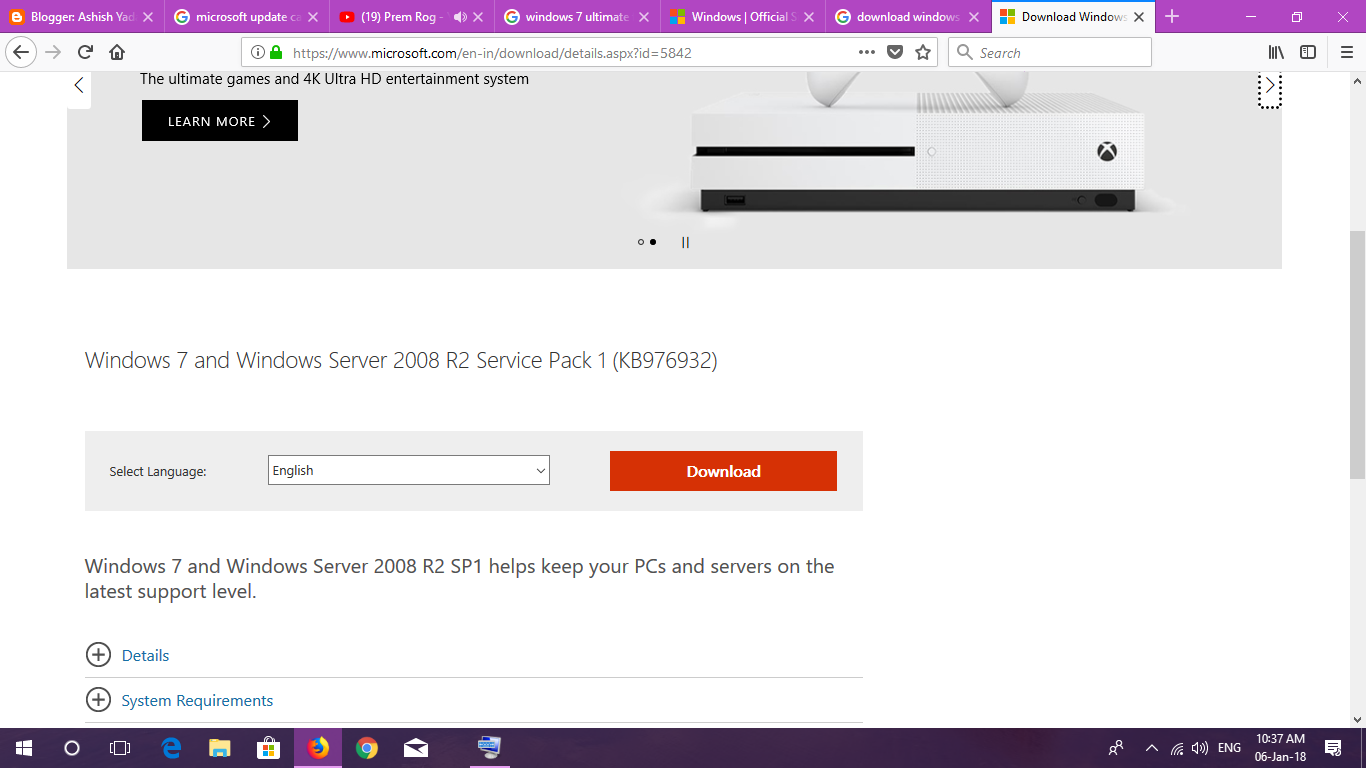
Task: Mute audio on the Prem Rog tab
Action: coord(460,17)
